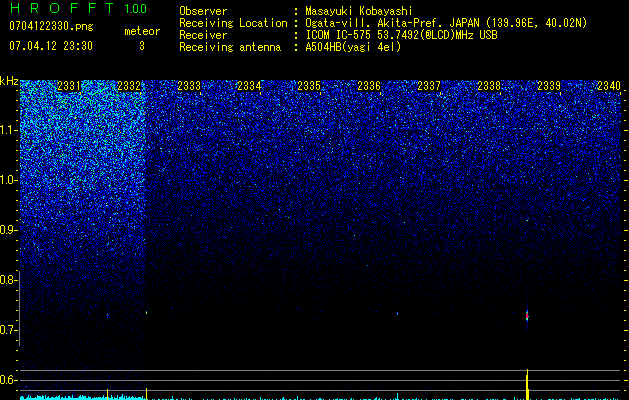Click the 2332 time marker

129,86
